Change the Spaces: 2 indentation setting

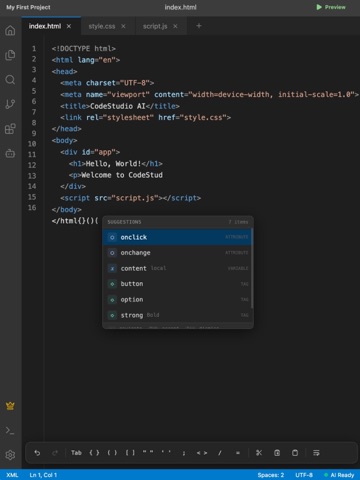(x=271, y=475)
